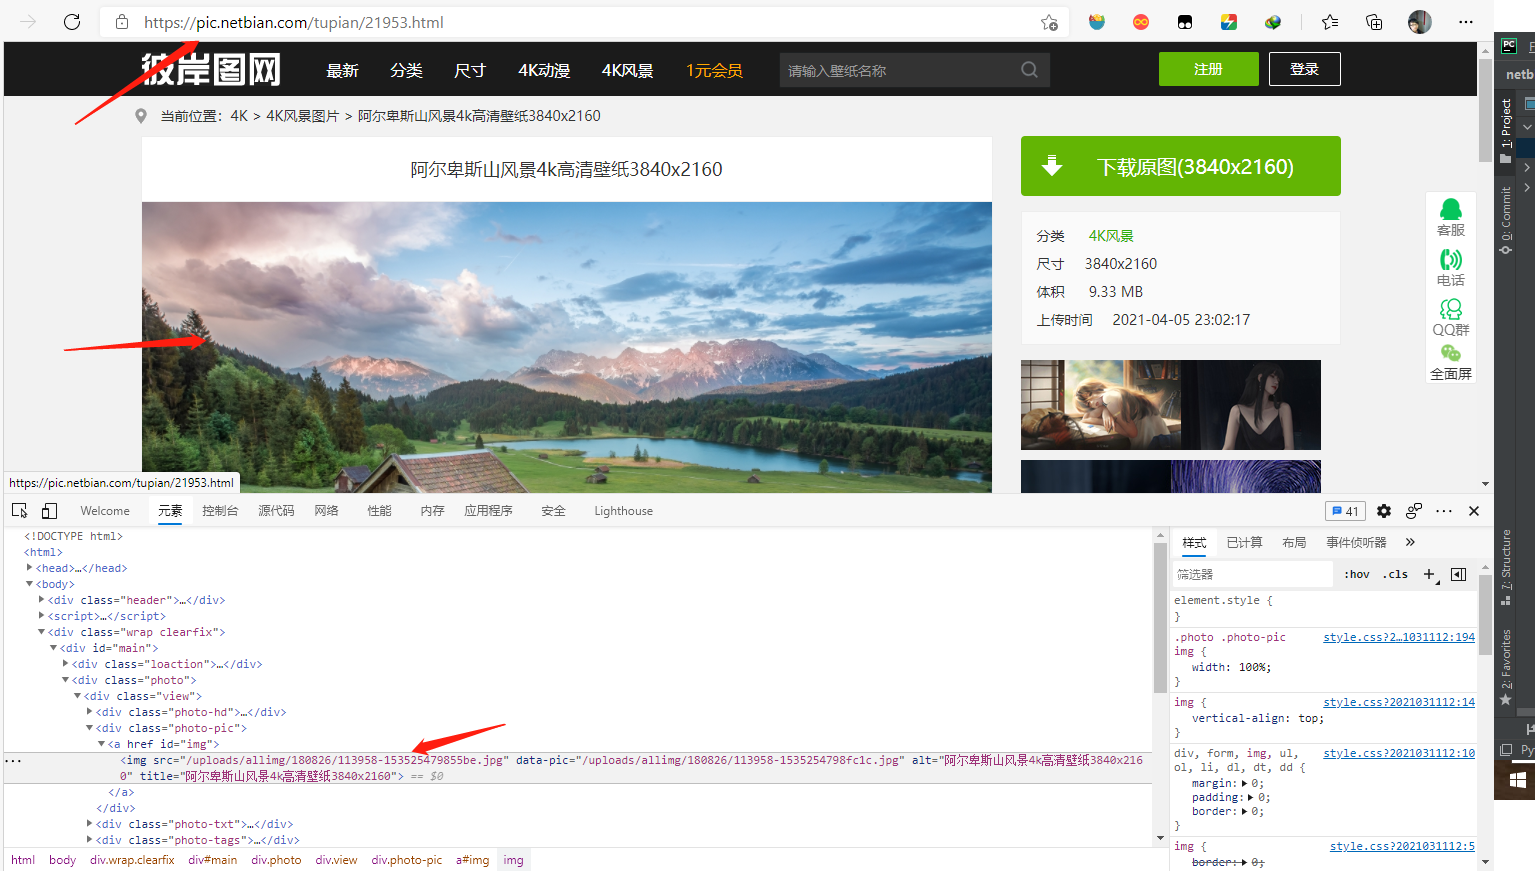Open the Internet Download Manager extension
The image size is (1535, 871).
(x=1273, y=22)
